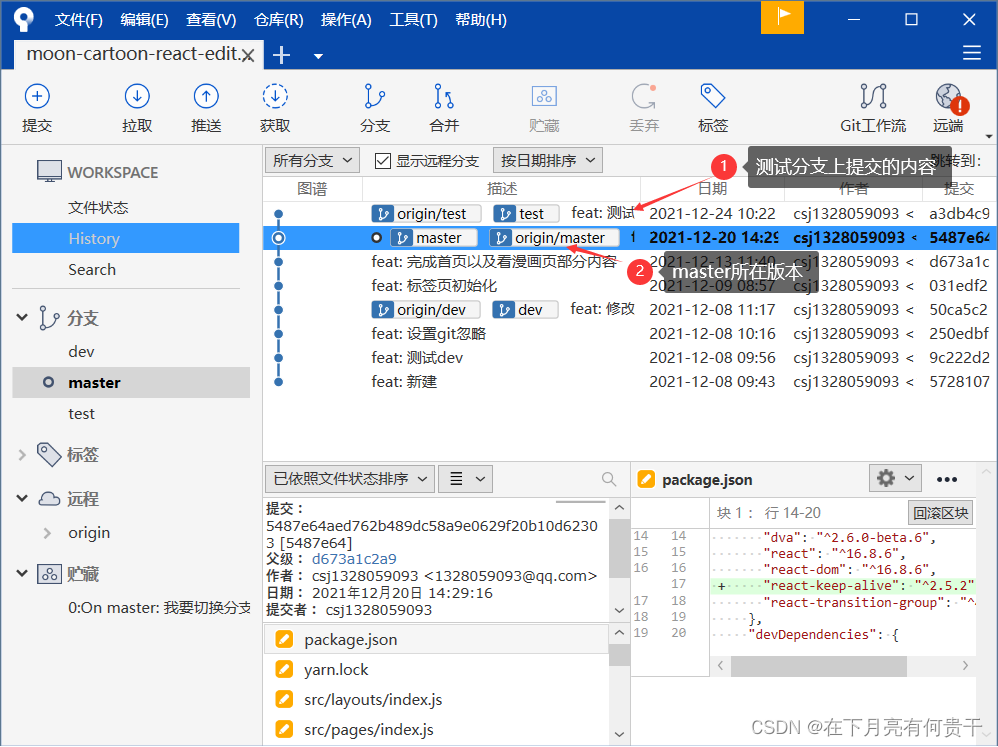The image size is (998, 747).
Task: Select commit 'feat: 新建'
Action: pyautogui.click(x=404, y=382)
